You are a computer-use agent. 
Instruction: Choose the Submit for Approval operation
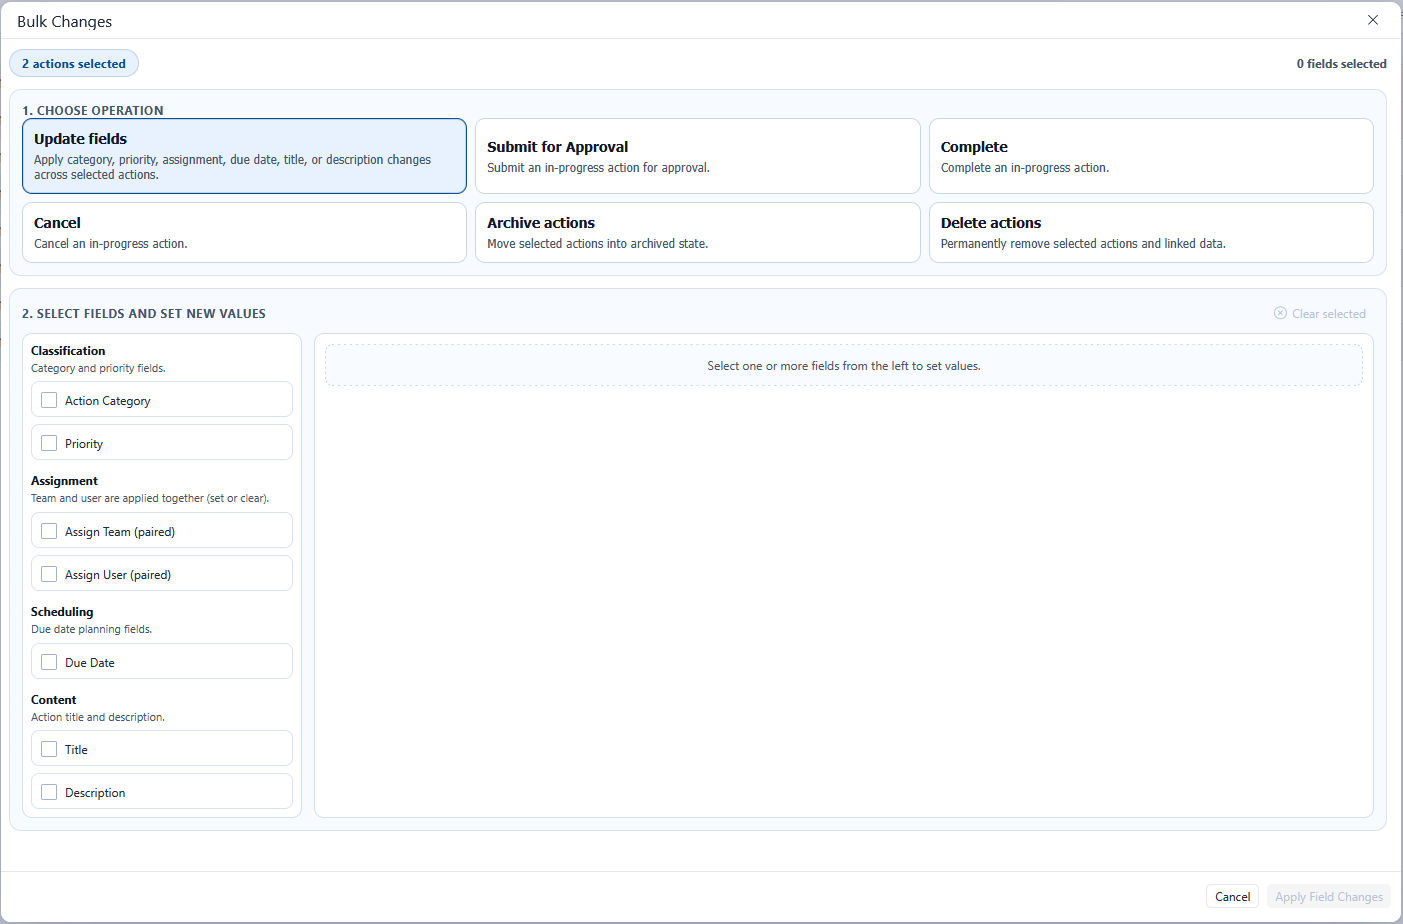point(697,156)
